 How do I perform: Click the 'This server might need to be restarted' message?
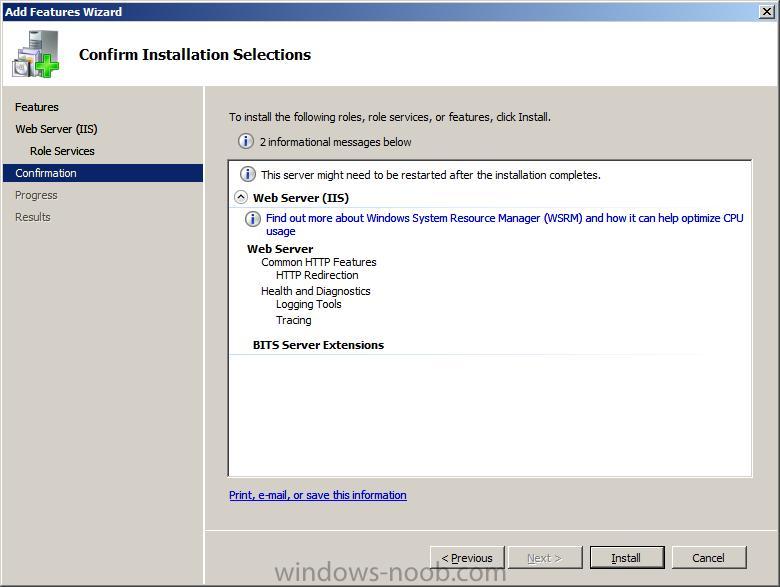pos(431,175)
